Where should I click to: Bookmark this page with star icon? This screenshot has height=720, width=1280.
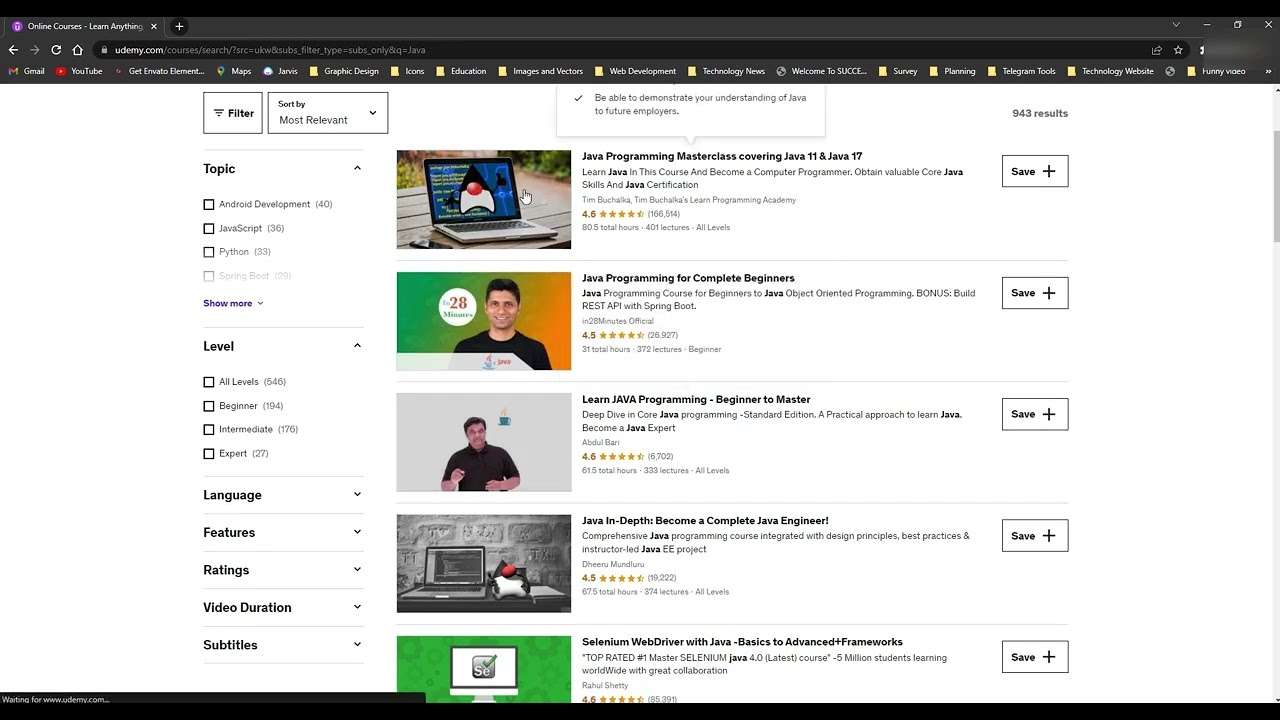1178,50
